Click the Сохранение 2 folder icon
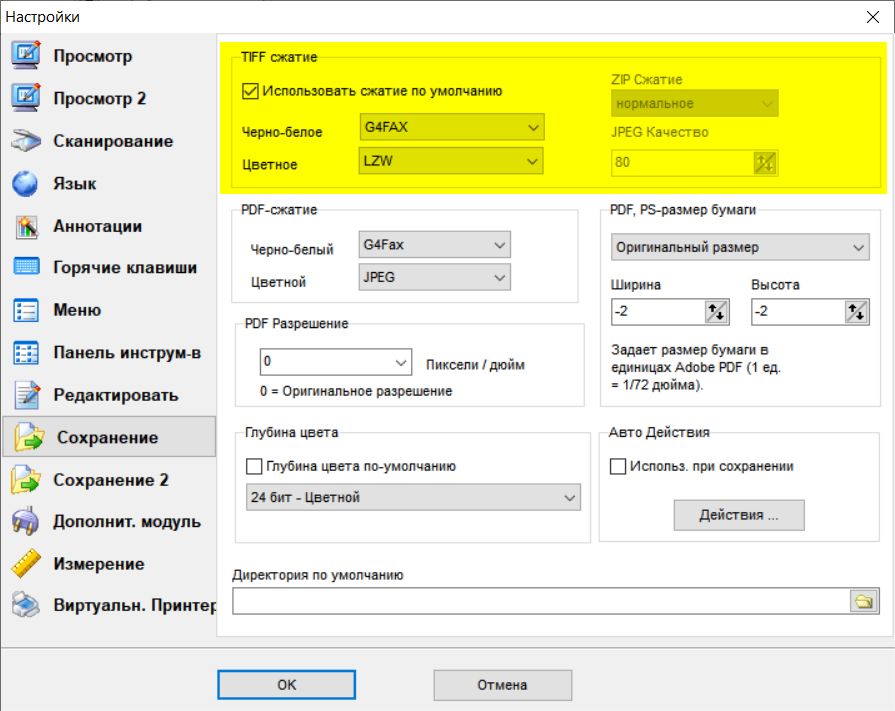895x711 pixels. (x=26, y=479)
